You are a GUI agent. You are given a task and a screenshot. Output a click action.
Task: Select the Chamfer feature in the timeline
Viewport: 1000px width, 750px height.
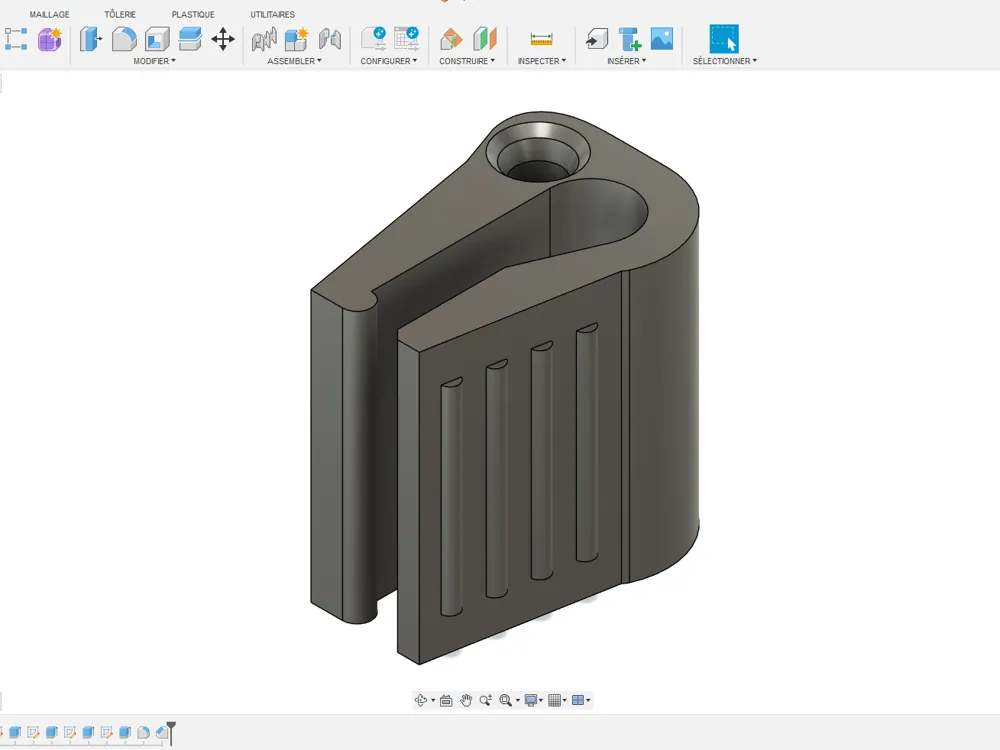point(161,732)
